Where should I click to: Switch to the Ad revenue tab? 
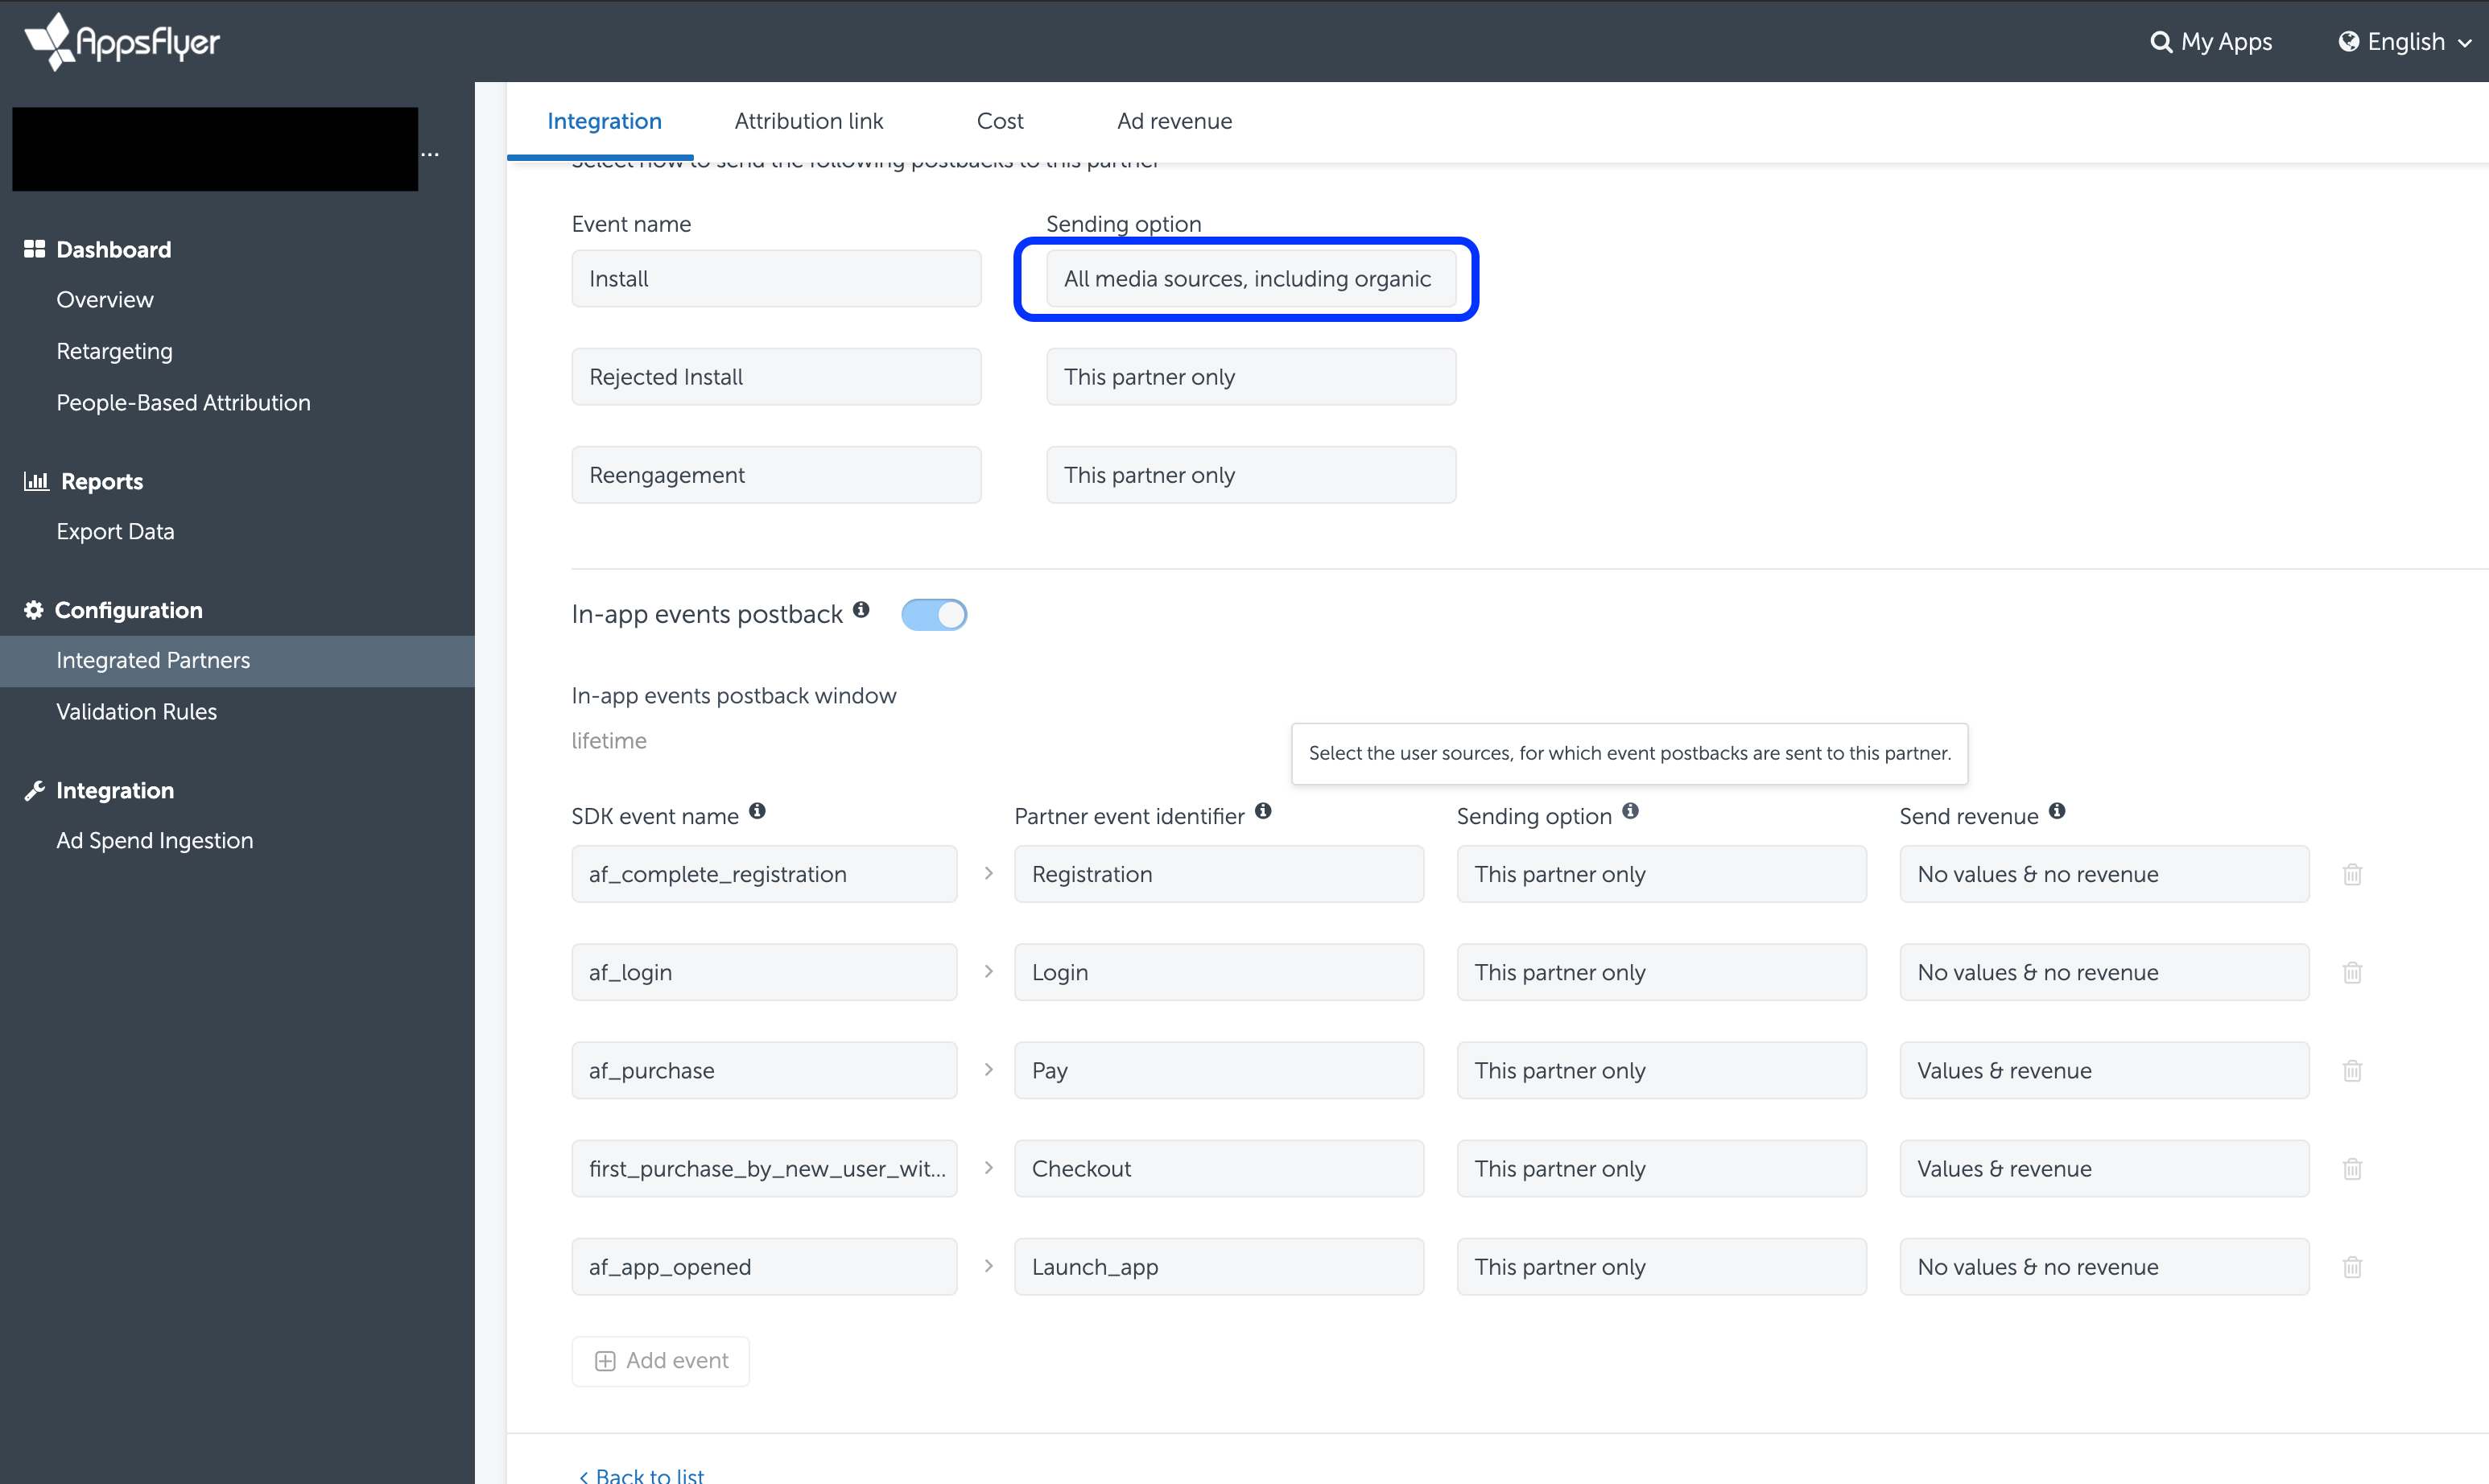[1174, 121]
